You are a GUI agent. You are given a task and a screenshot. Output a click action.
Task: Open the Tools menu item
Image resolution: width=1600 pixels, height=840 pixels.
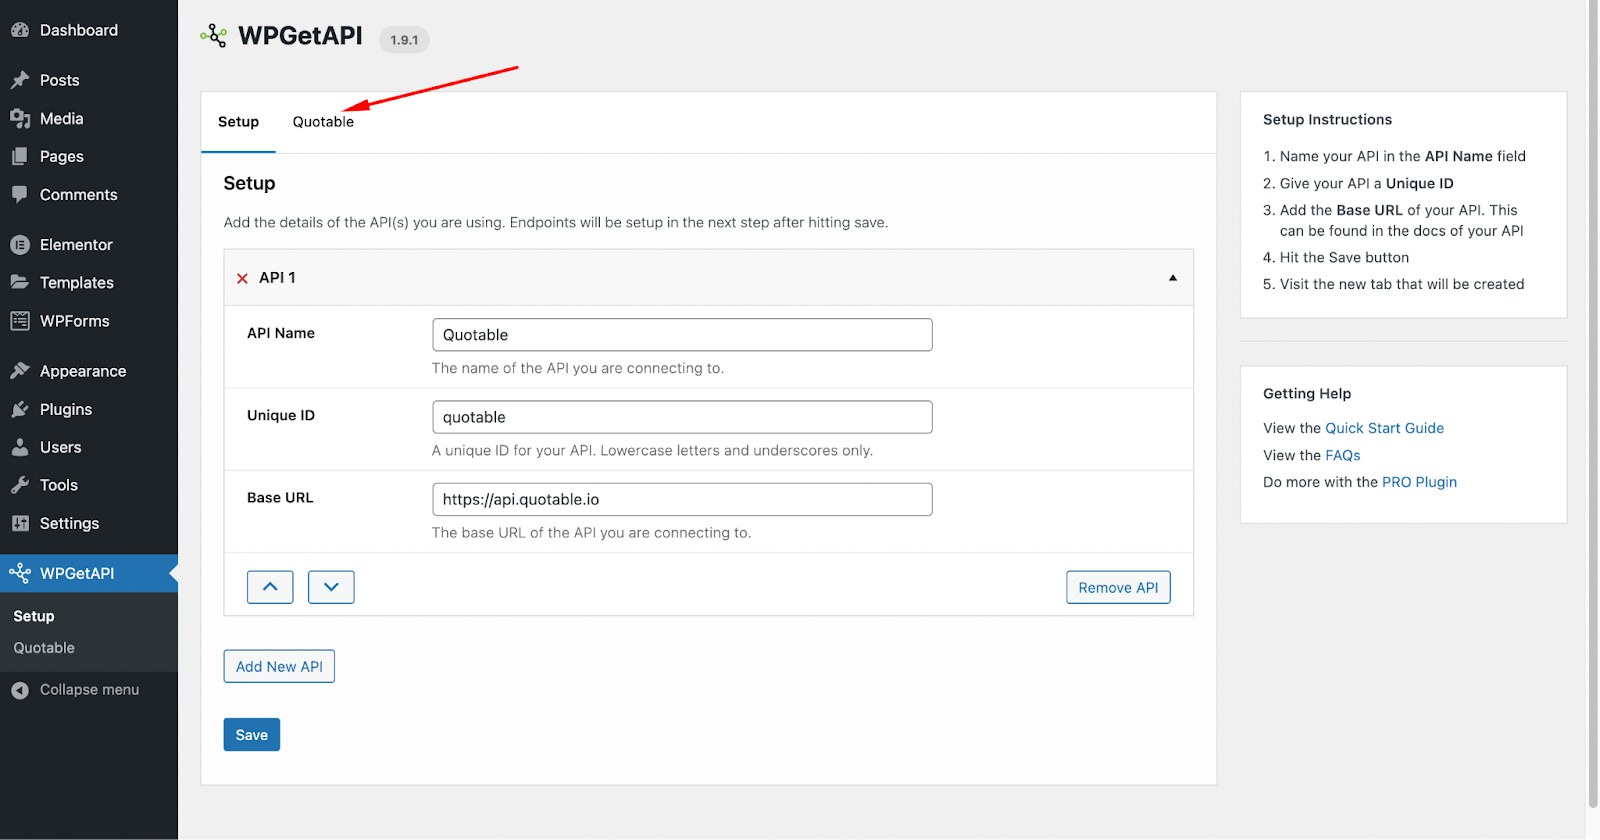(59, 485)
